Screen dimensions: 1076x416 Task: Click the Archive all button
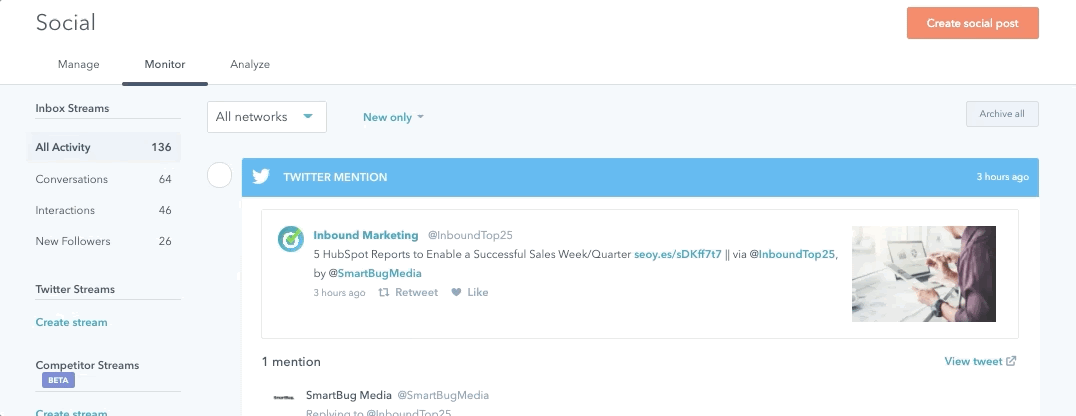coord(1002,114)
